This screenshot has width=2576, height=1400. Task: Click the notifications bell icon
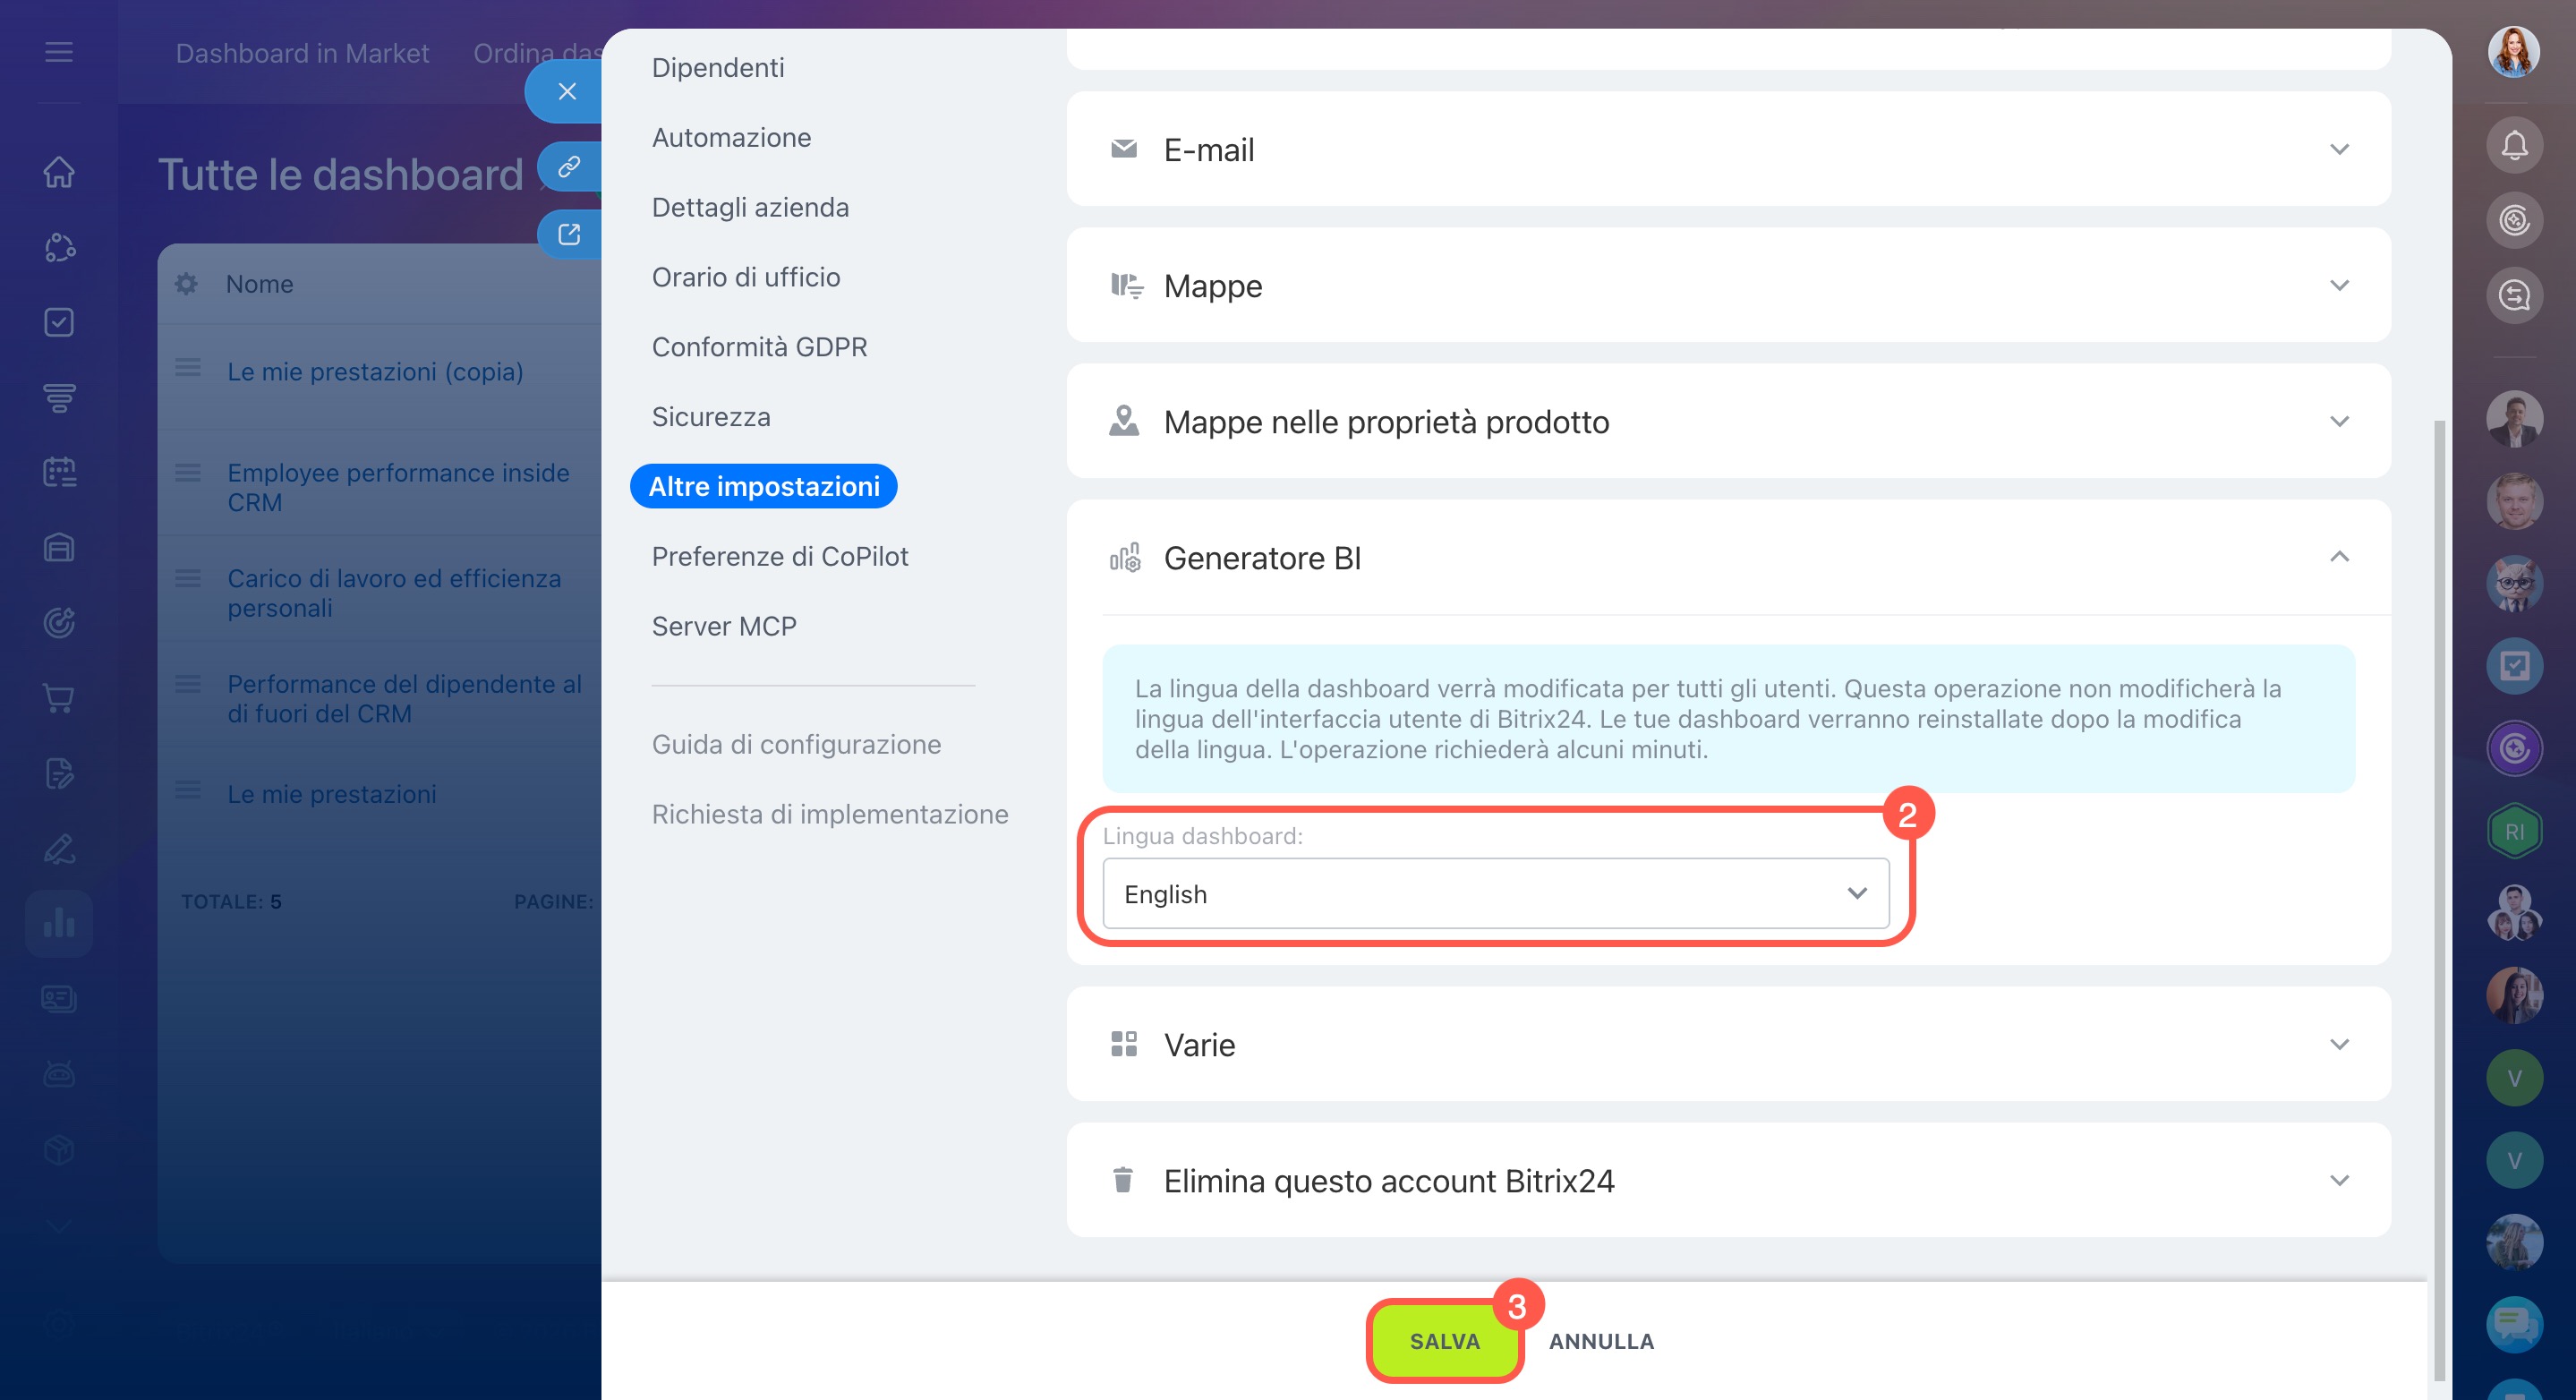2513,146
